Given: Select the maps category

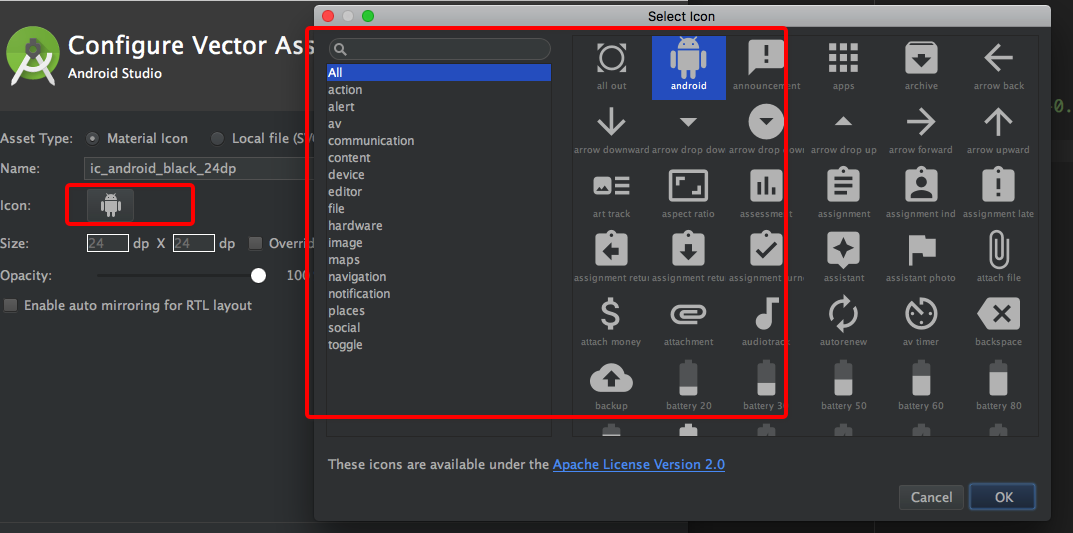Looking at the screenshot, I should click(439, 259).
